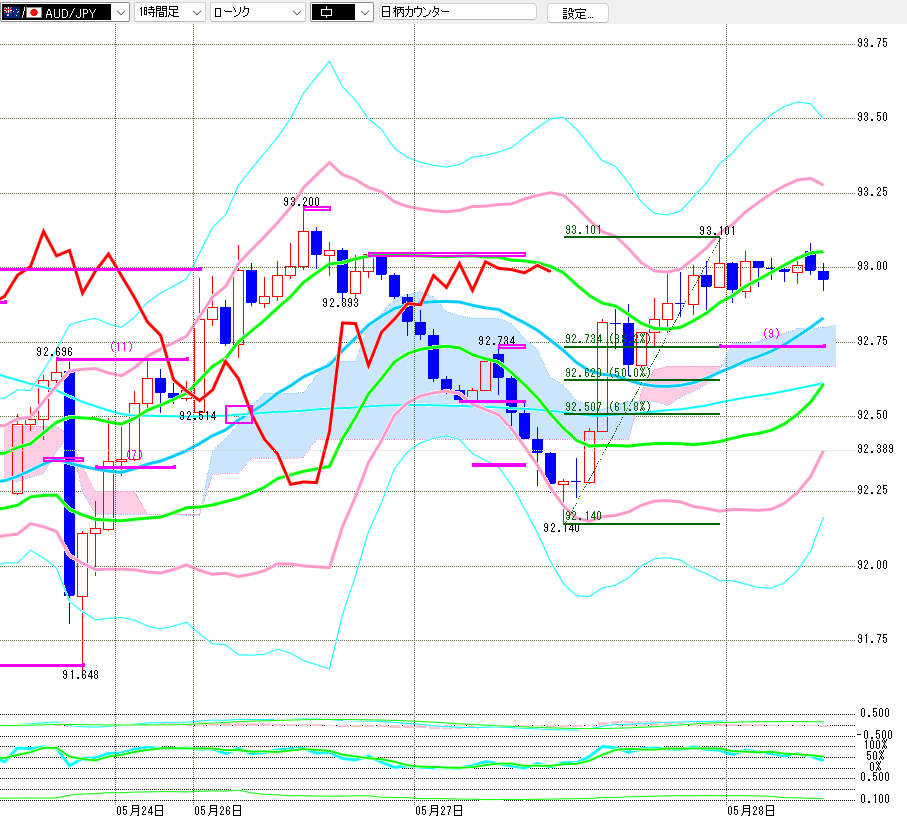Click the 92.25 price axis value
This screenshot has width=907, height=819.
tap(872, 490)
